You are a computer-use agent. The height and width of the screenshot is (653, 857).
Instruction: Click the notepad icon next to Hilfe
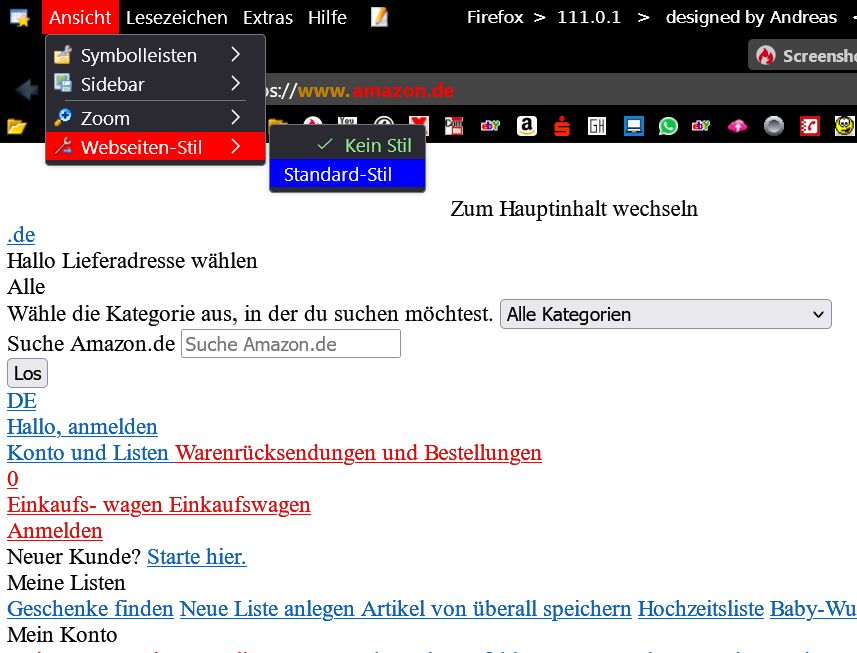(x=379, y=17)
